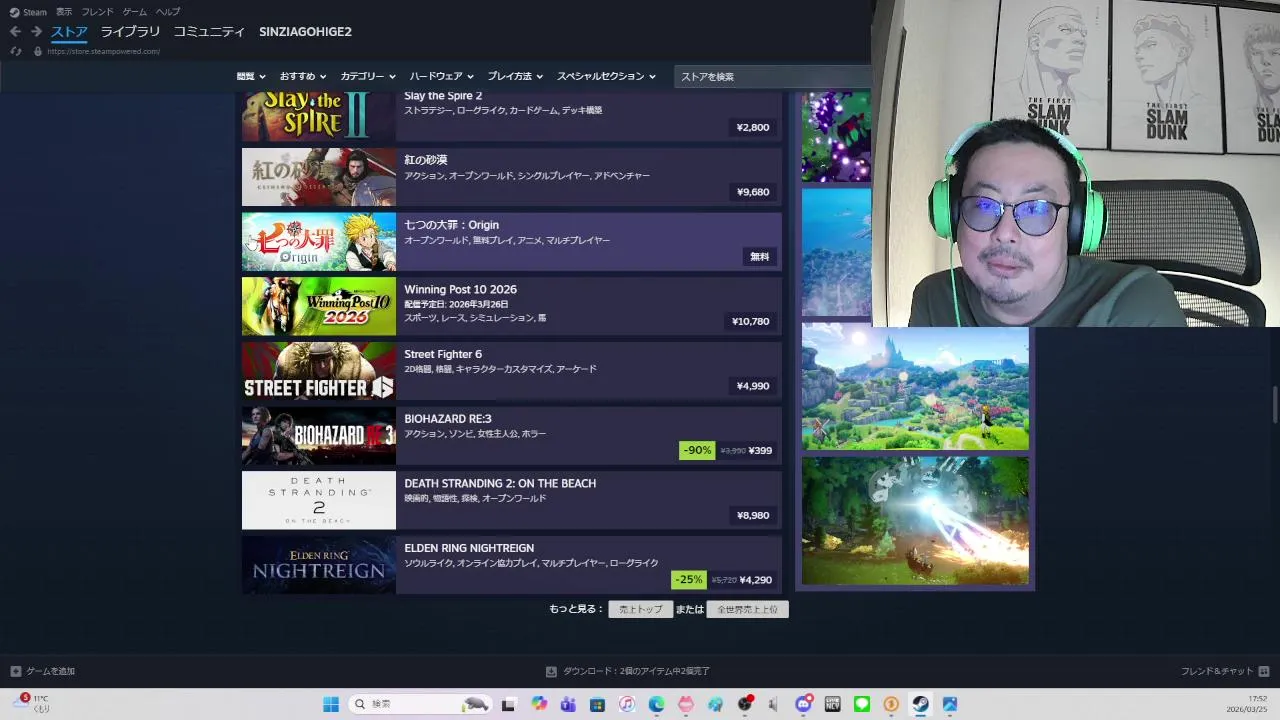Open the Windows Start menu

331,704
